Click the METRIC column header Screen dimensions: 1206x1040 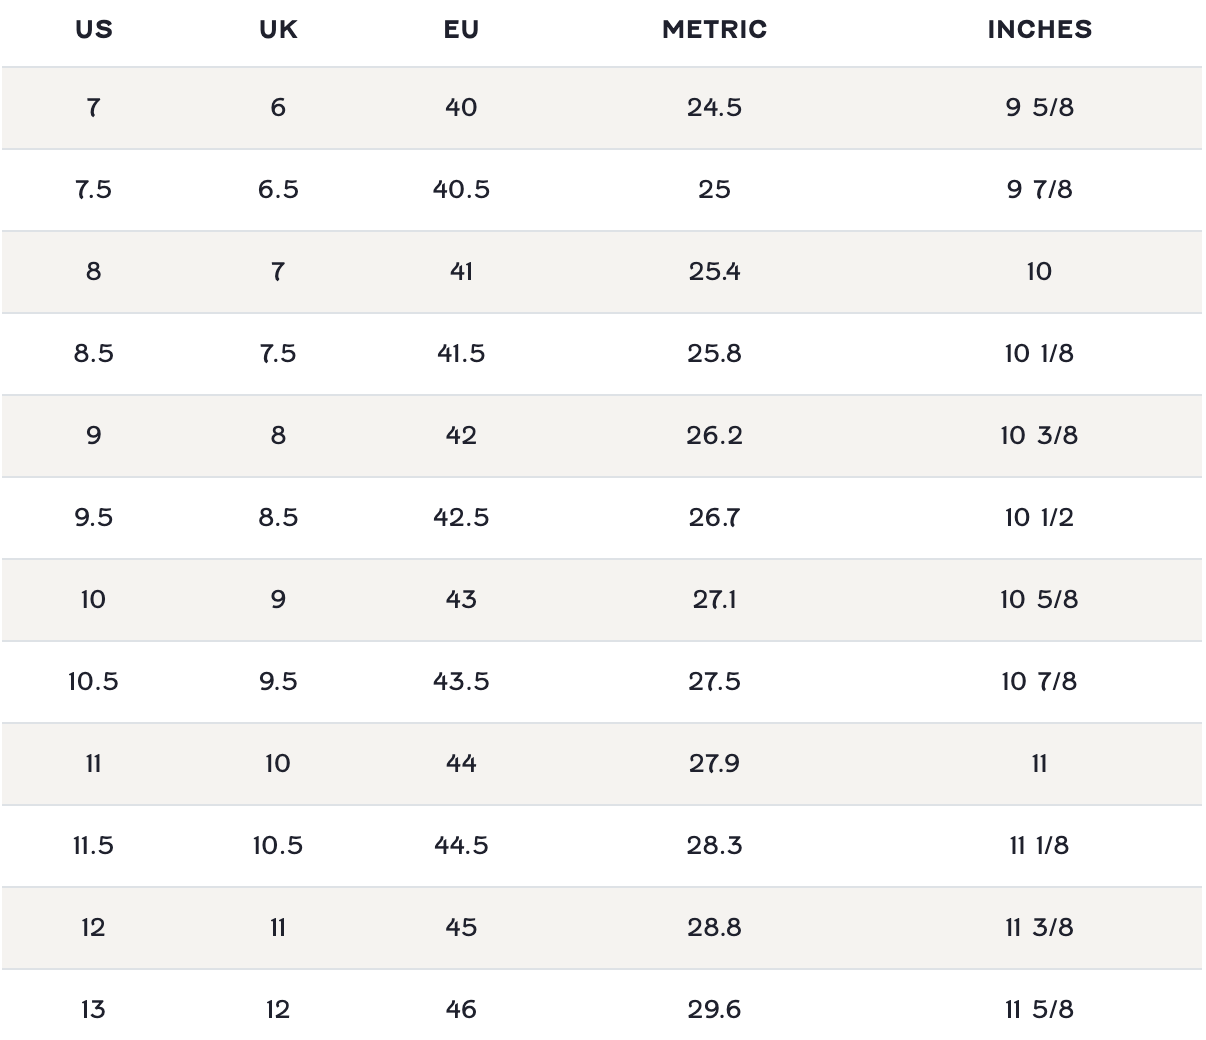[x=714, y=29]
